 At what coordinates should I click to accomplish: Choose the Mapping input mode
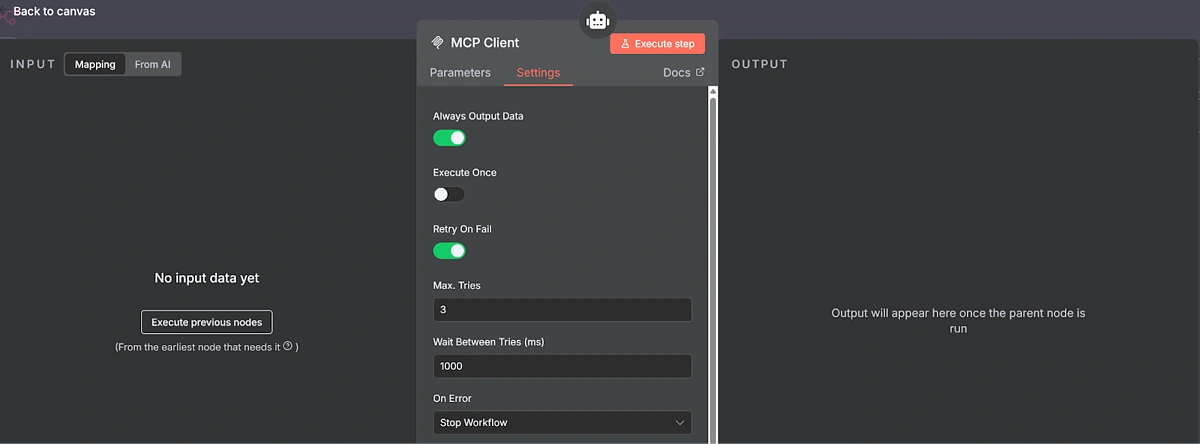tap(95, 64)
